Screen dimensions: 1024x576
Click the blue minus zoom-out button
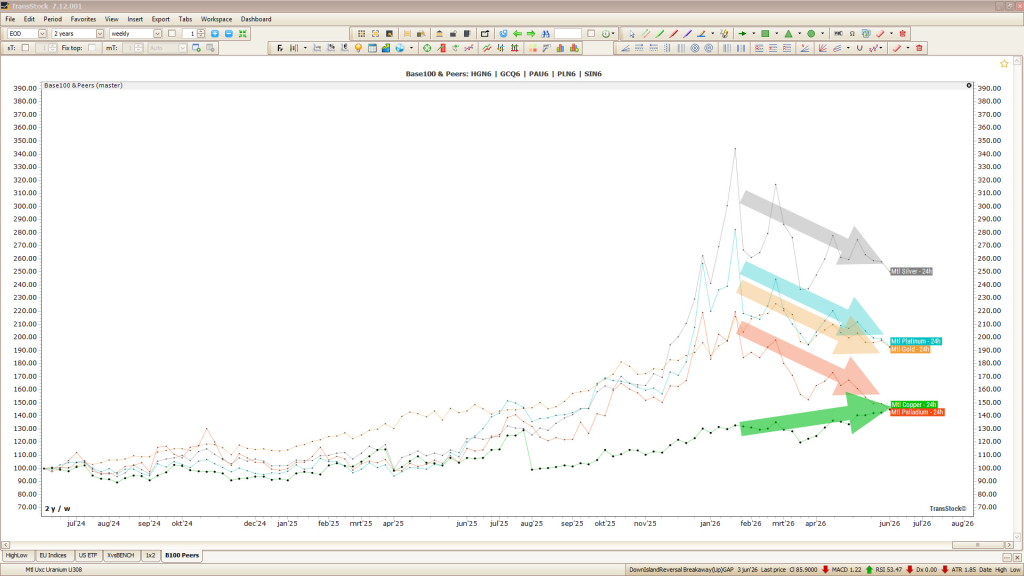tap(229, 33)
